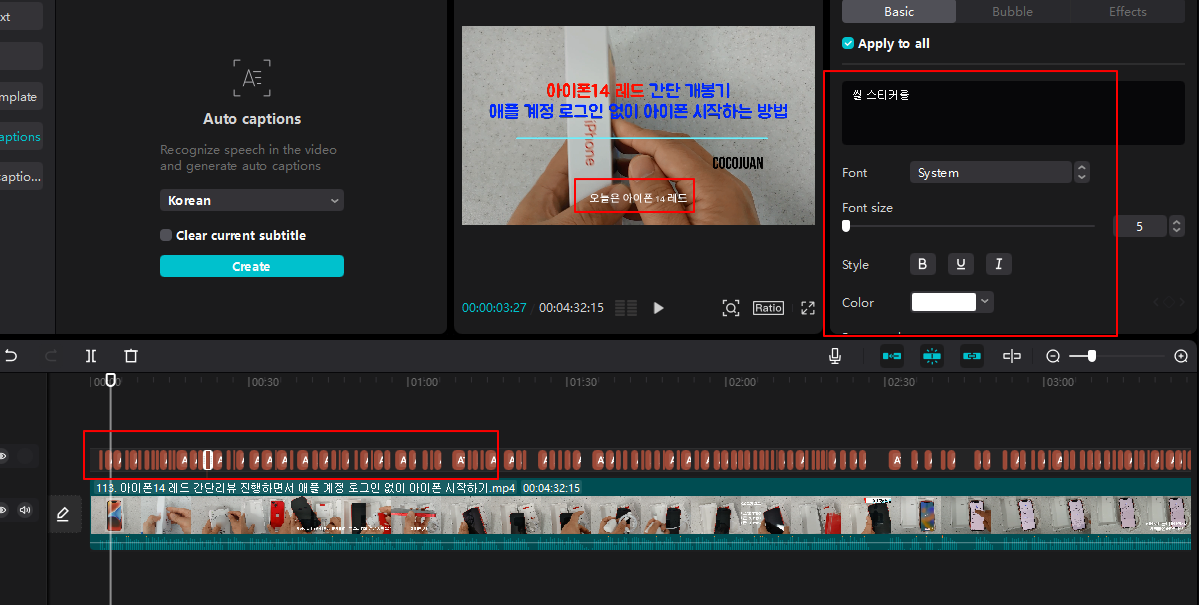1199x605 pixels.
Task: Split the clip with the Split tool
Action: 91,356
